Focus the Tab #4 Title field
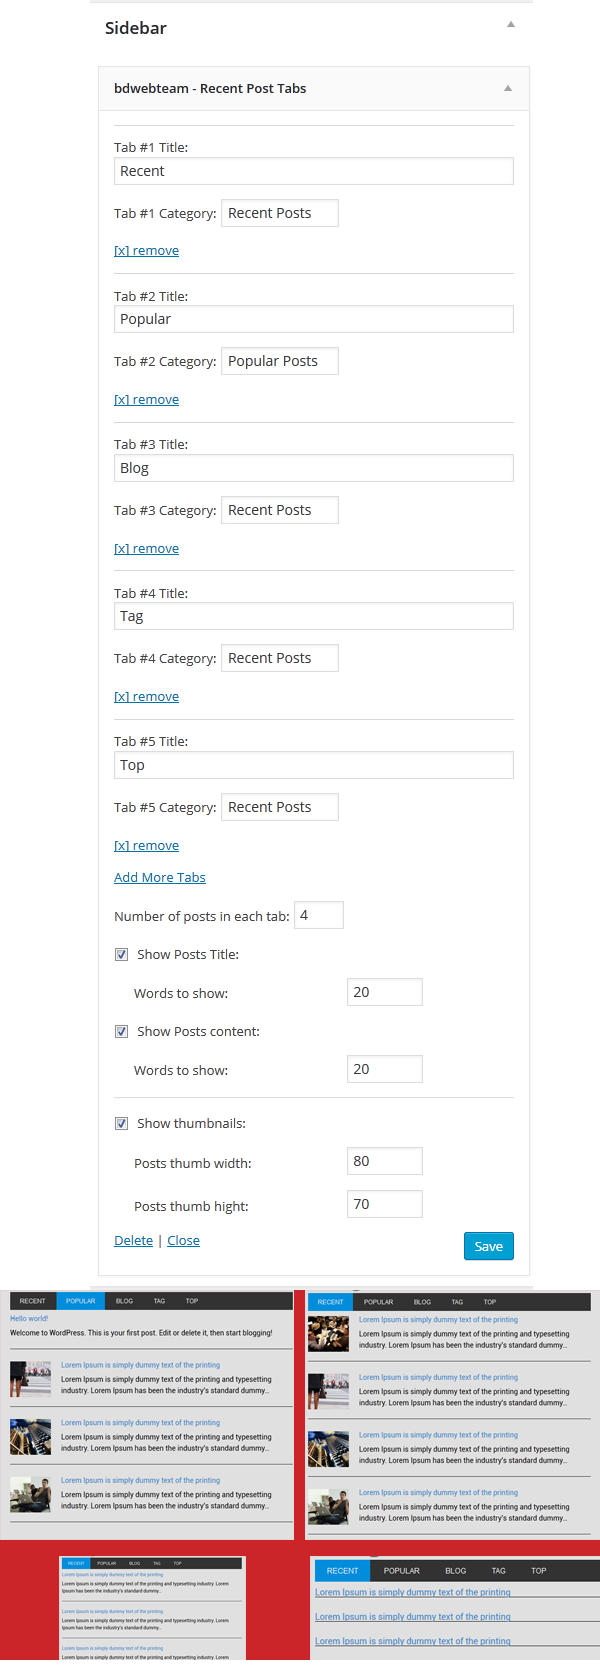 (x=313, y=617)
